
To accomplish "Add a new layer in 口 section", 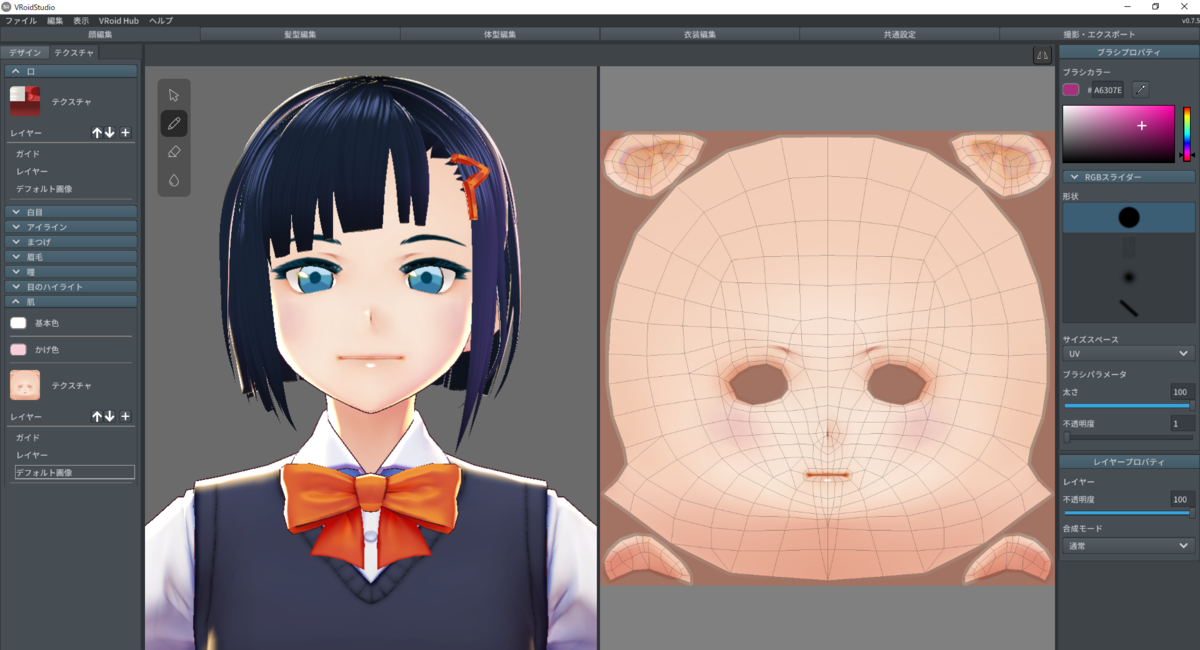I will pyautogui.click(x=125, y=132).
